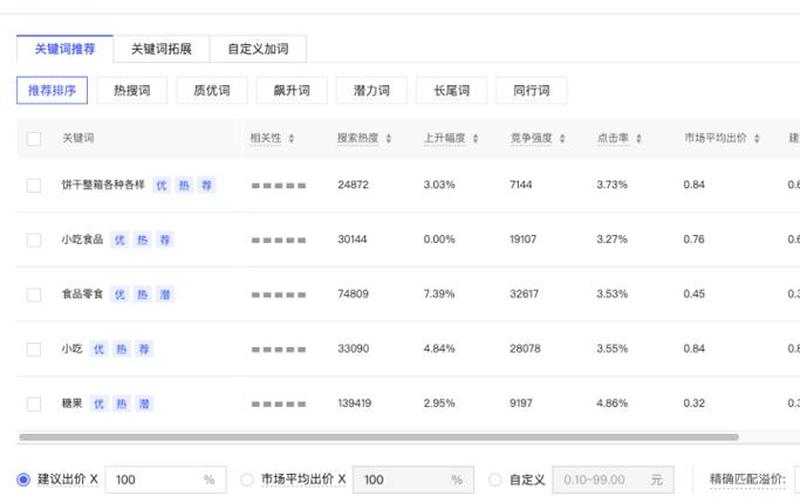Sort by 市场平均出价 column arrows
Image resolution: width=800 pixels, height=500 pixels.
tap(757, 139)
